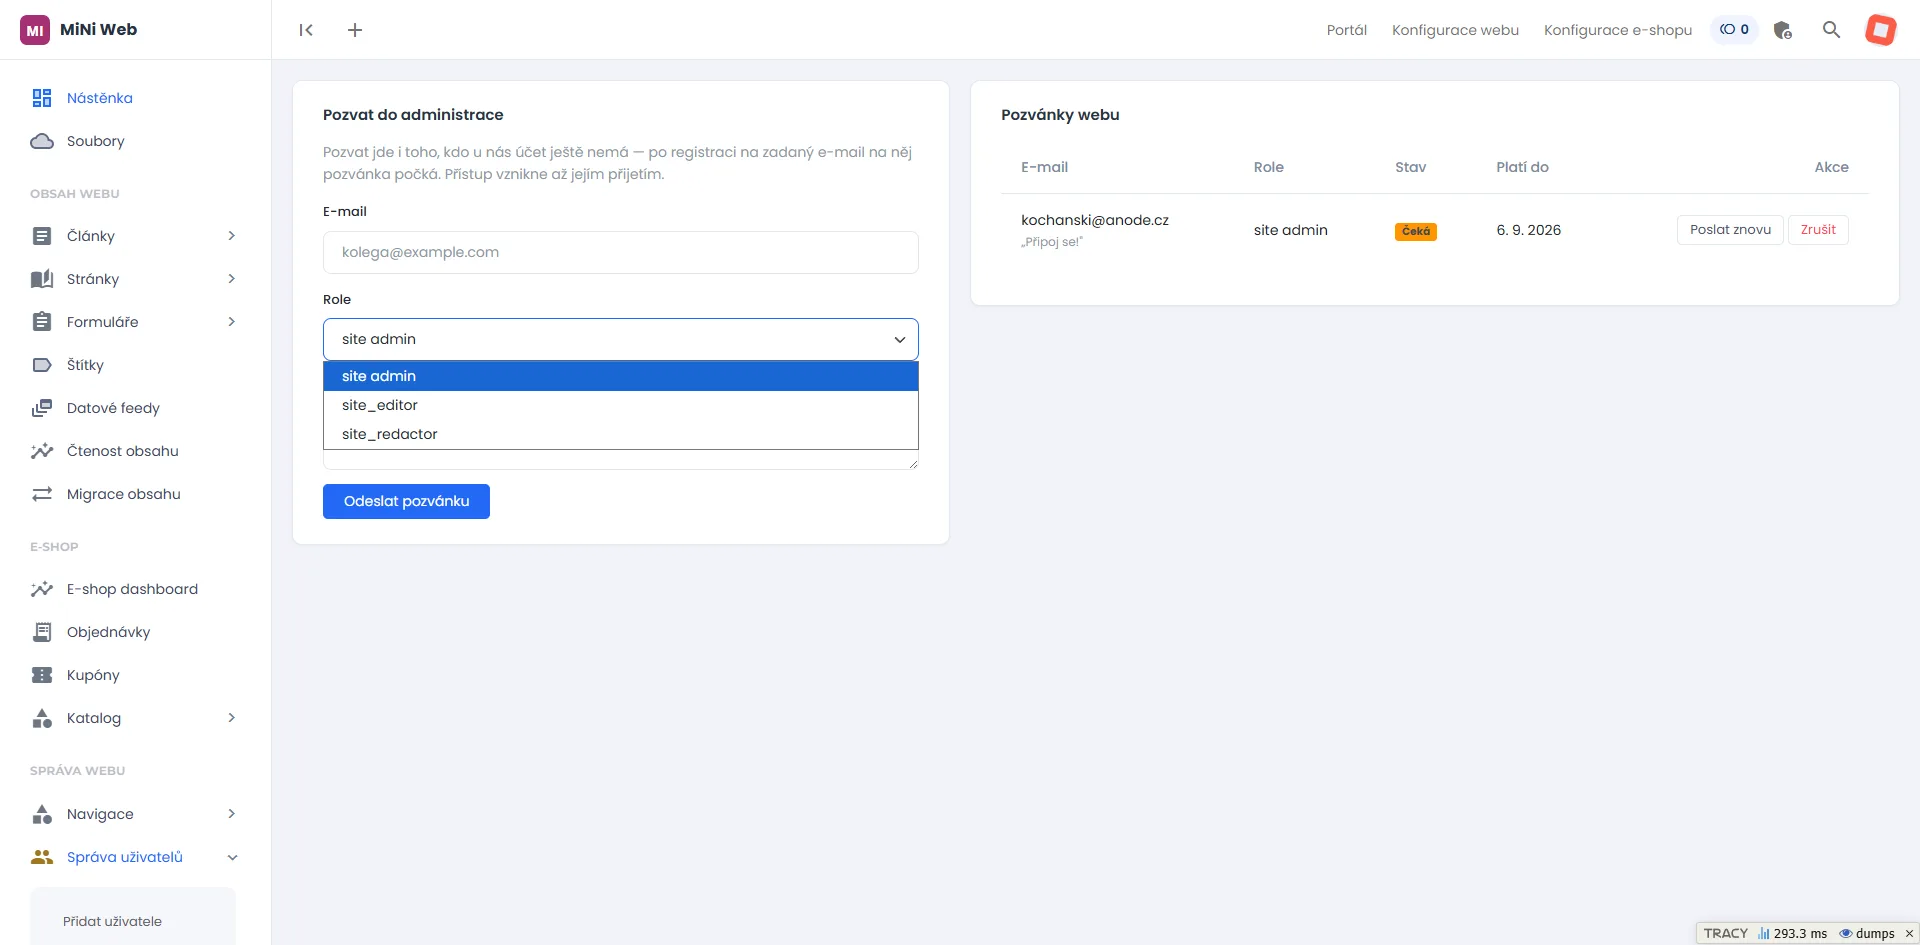Screen dimensions: 1920x945
Task: Click the Migrace obsahu arrows icon
Action: tap(42, 494)
